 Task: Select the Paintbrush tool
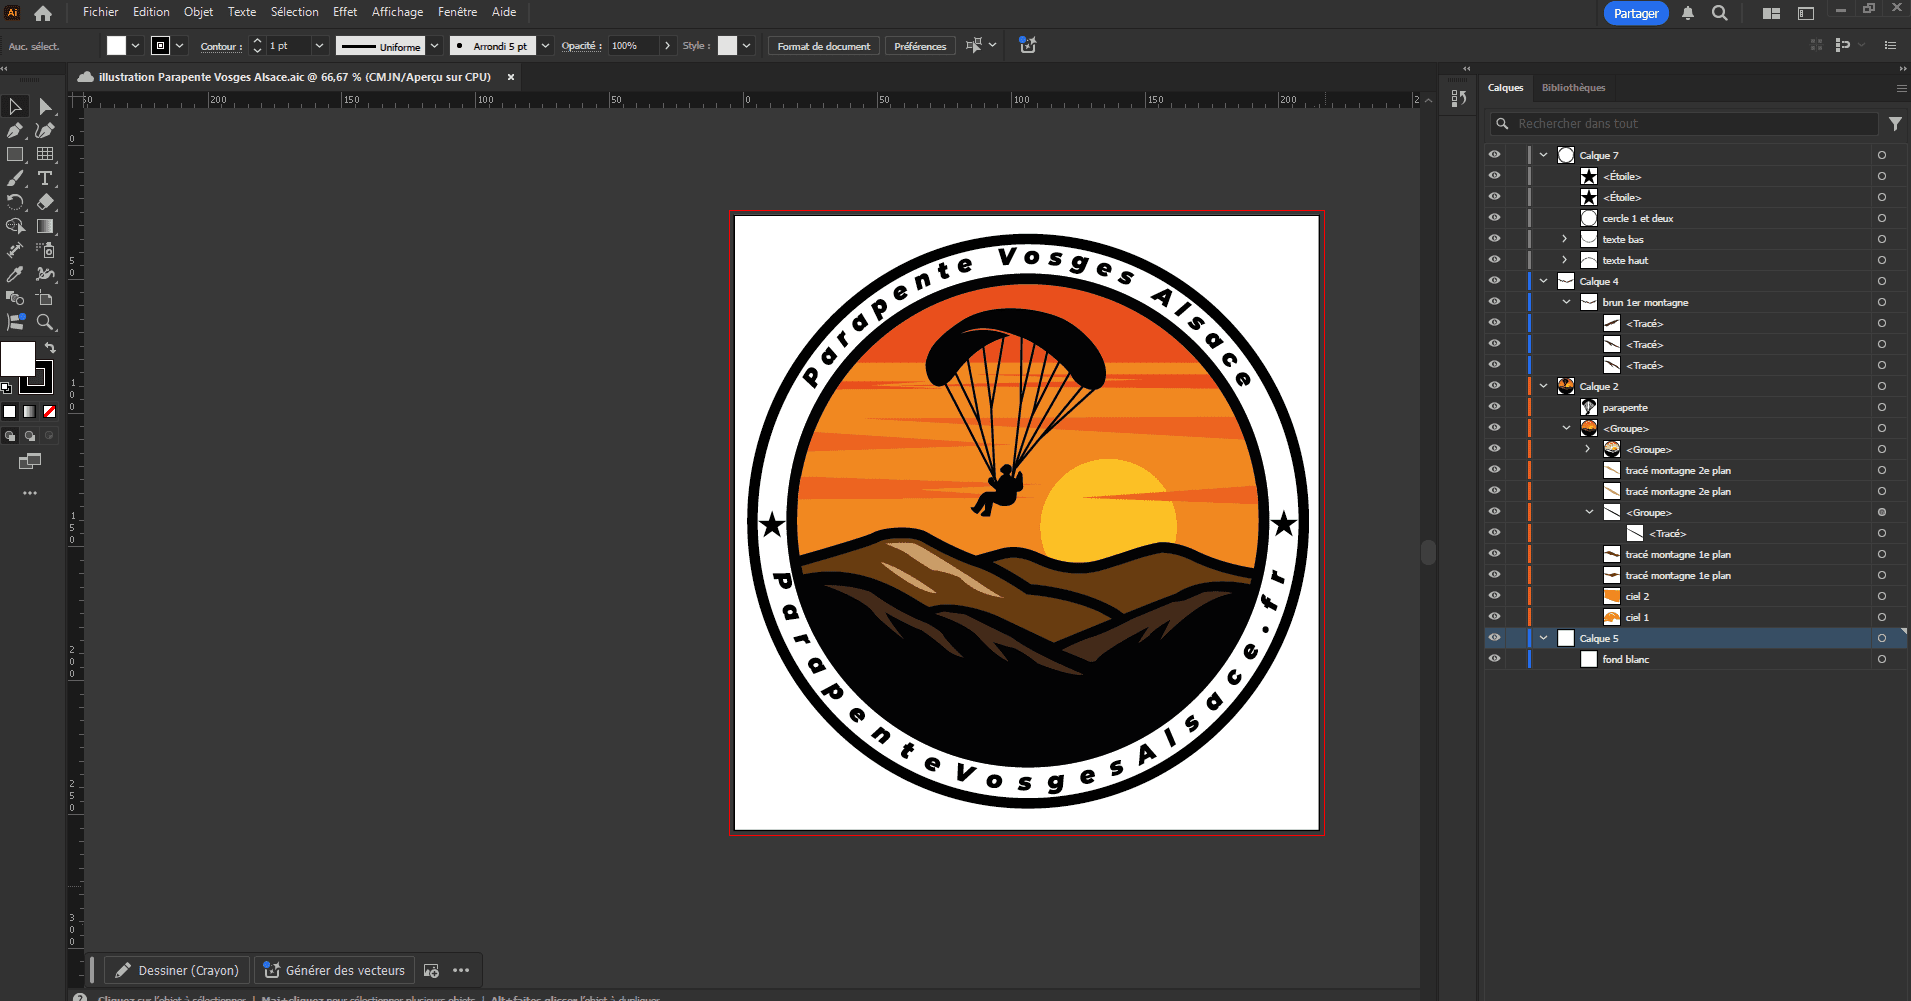pos(15,178)
